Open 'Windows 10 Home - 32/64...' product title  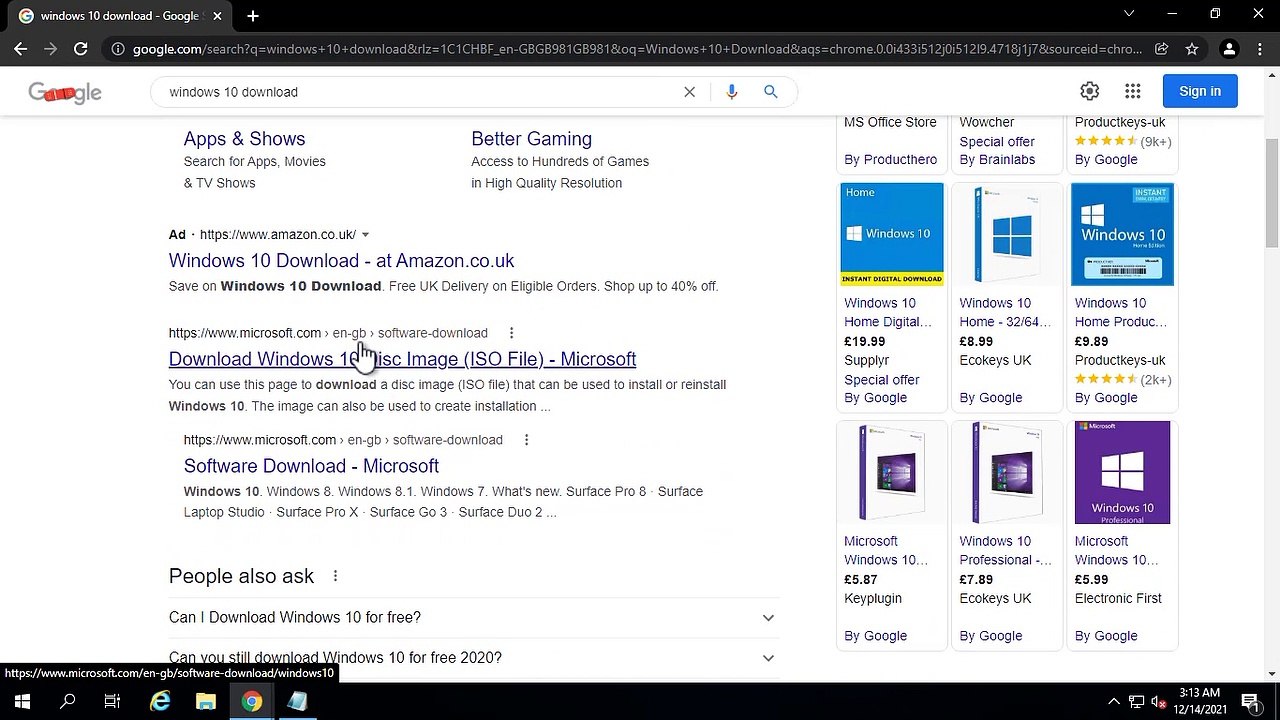1005,312
